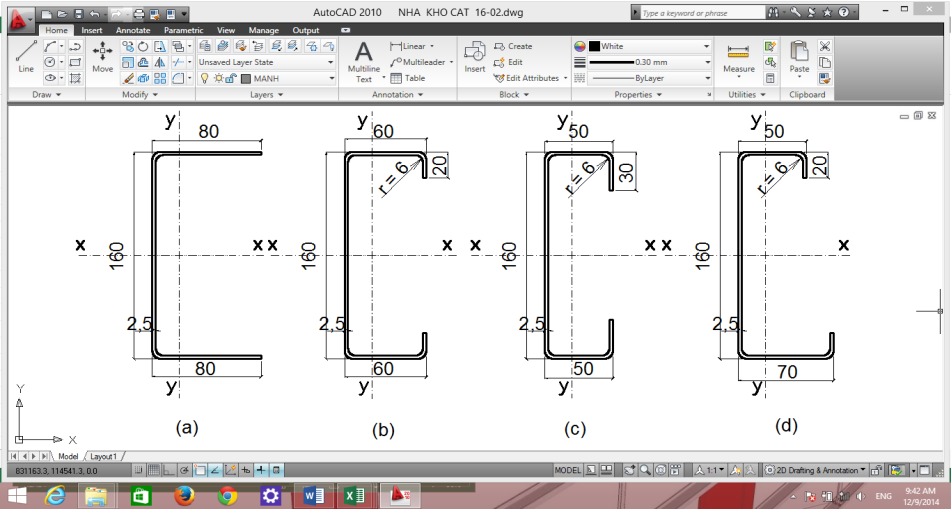Click the Open file icon in quick access
951x509 pixels.
(x=62, y=13)
